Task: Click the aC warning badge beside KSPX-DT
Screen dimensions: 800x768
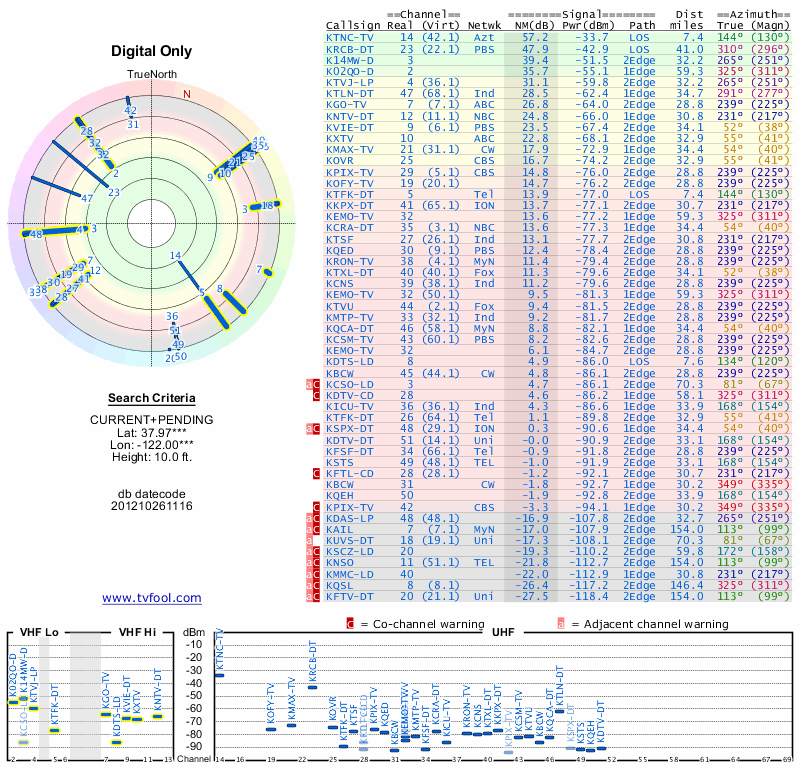Action: point(313,429)
